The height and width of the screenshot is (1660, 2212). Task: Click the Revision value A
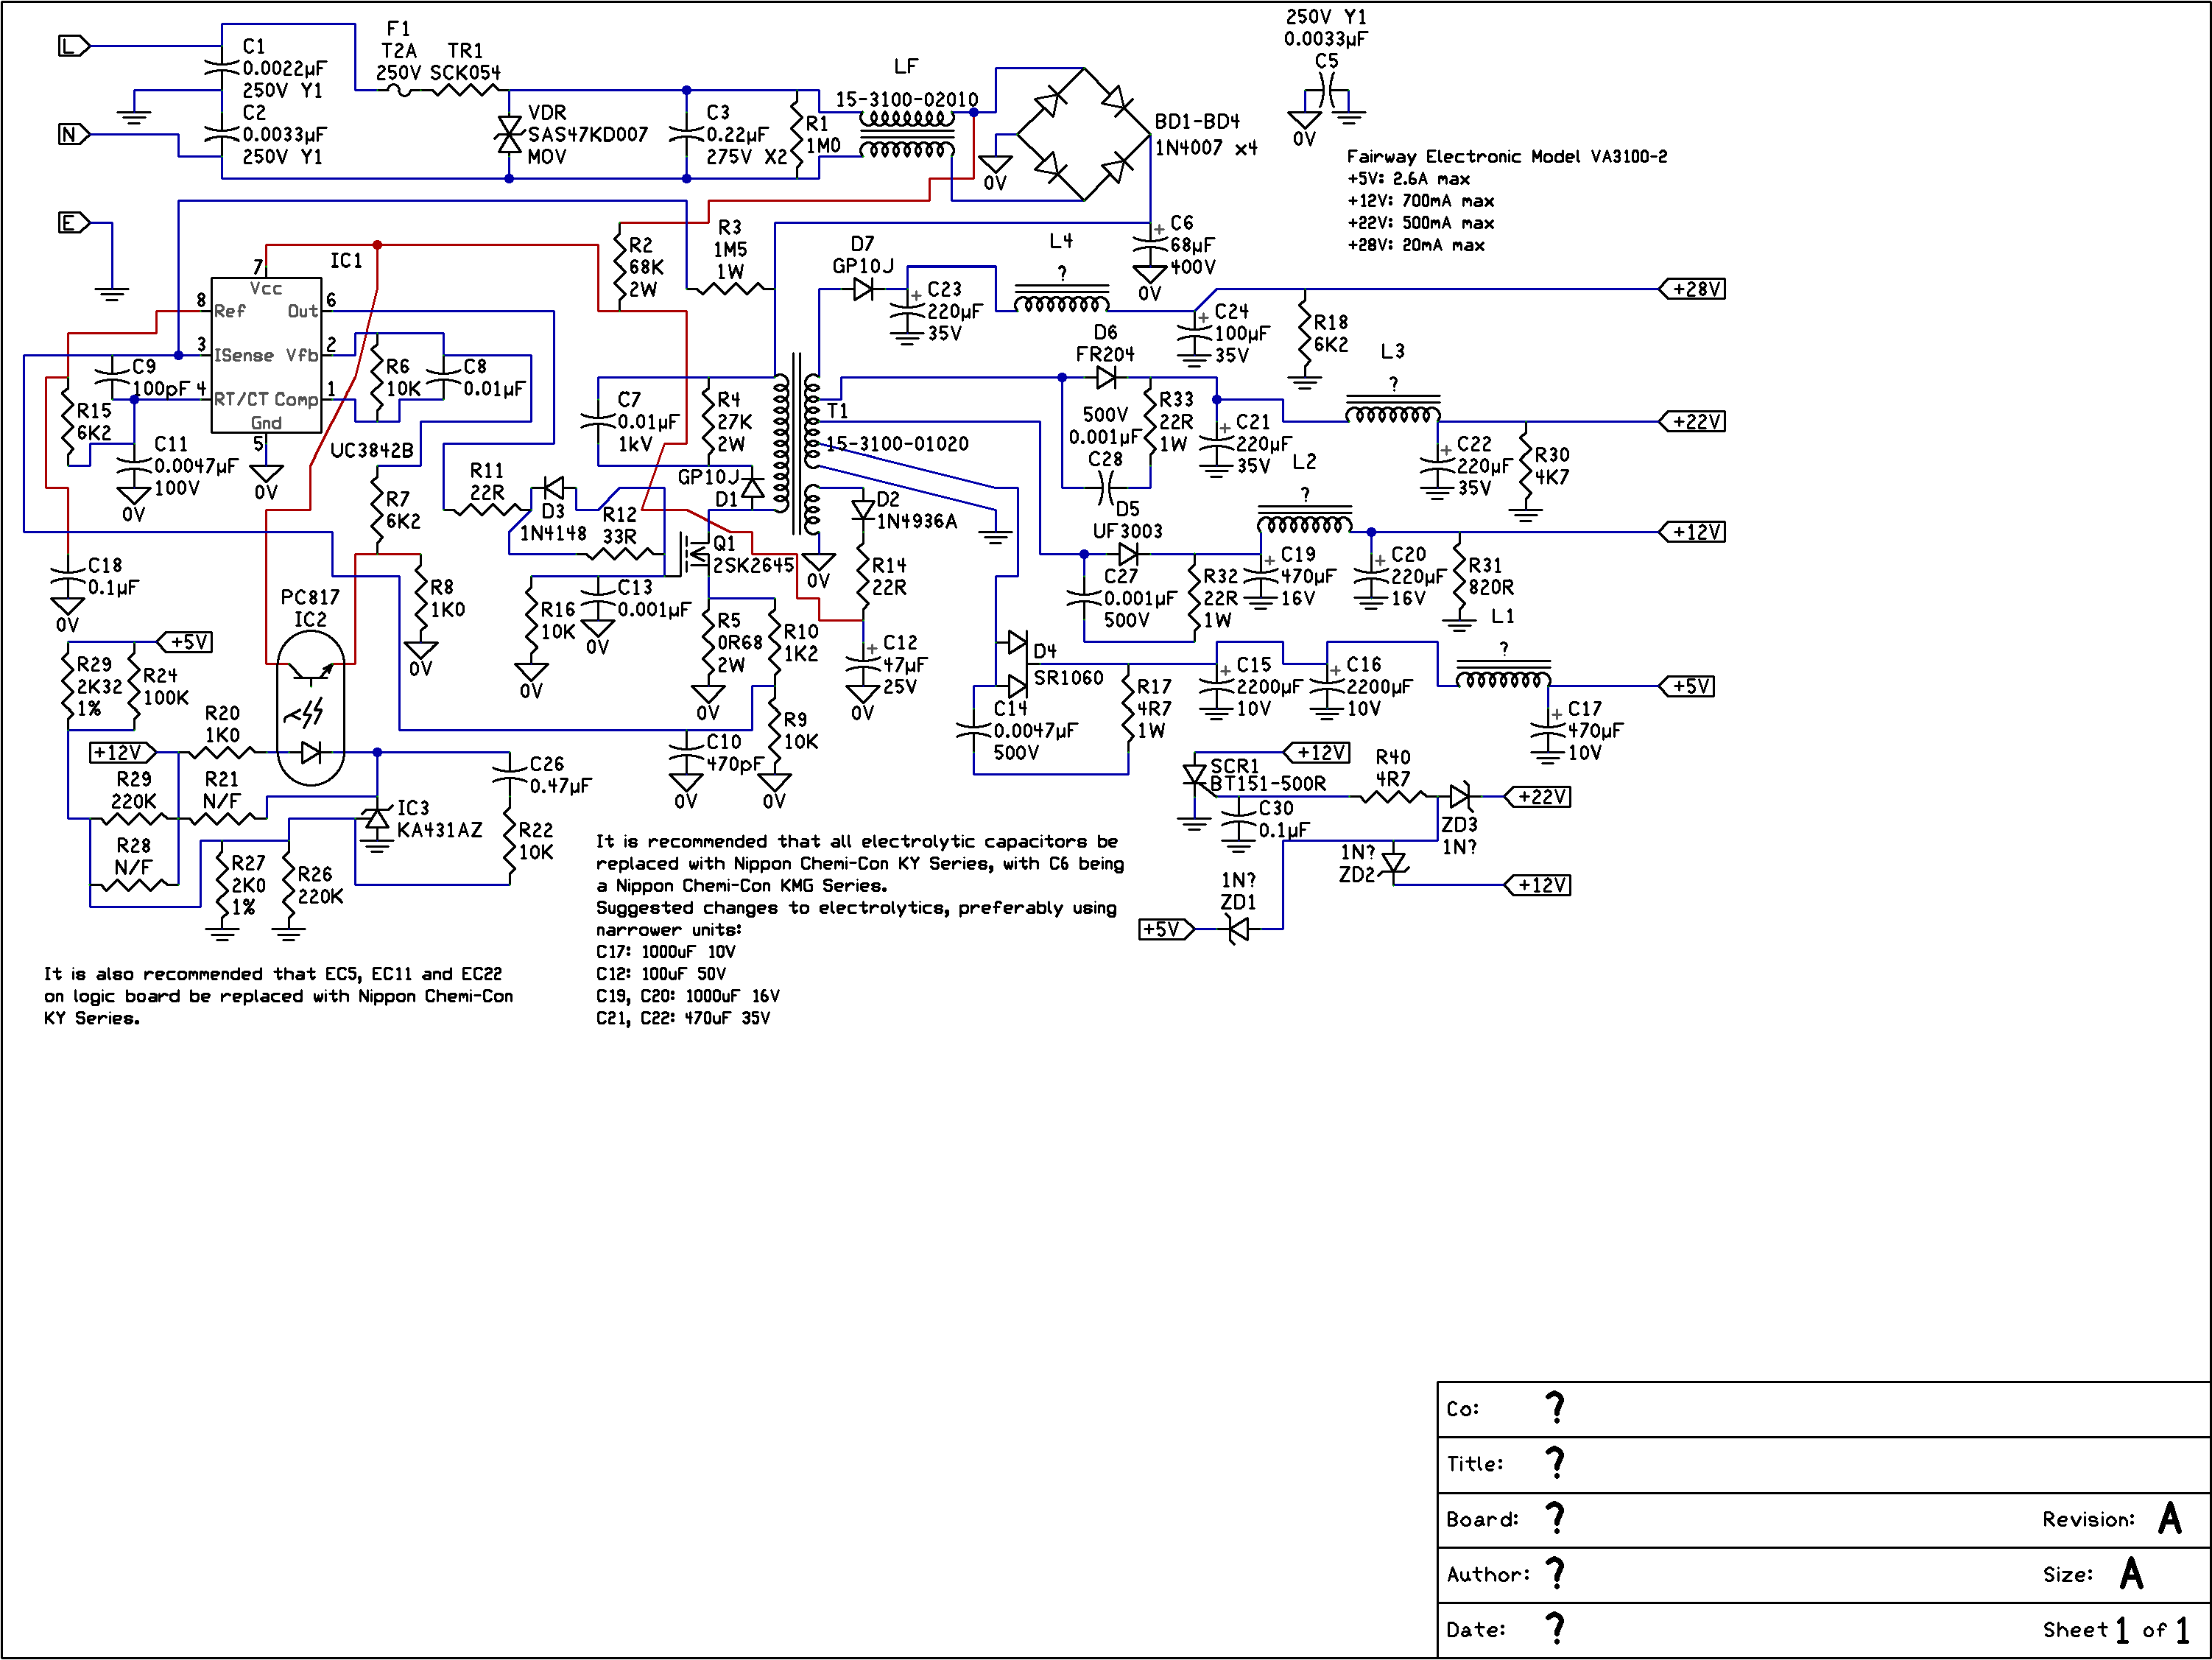2169,1519
